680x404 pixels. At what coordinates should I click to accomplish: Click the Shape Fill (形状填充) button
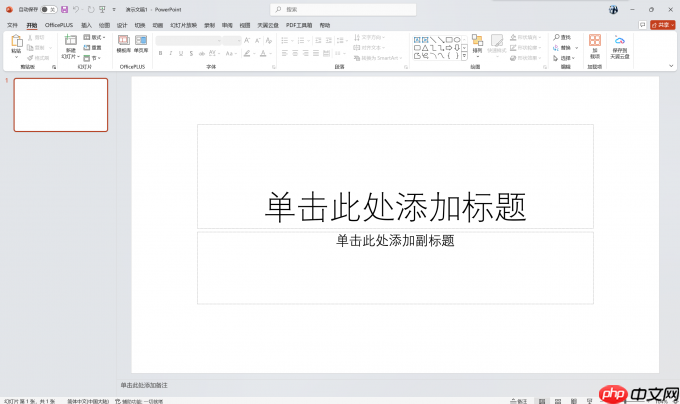(526, 37)
